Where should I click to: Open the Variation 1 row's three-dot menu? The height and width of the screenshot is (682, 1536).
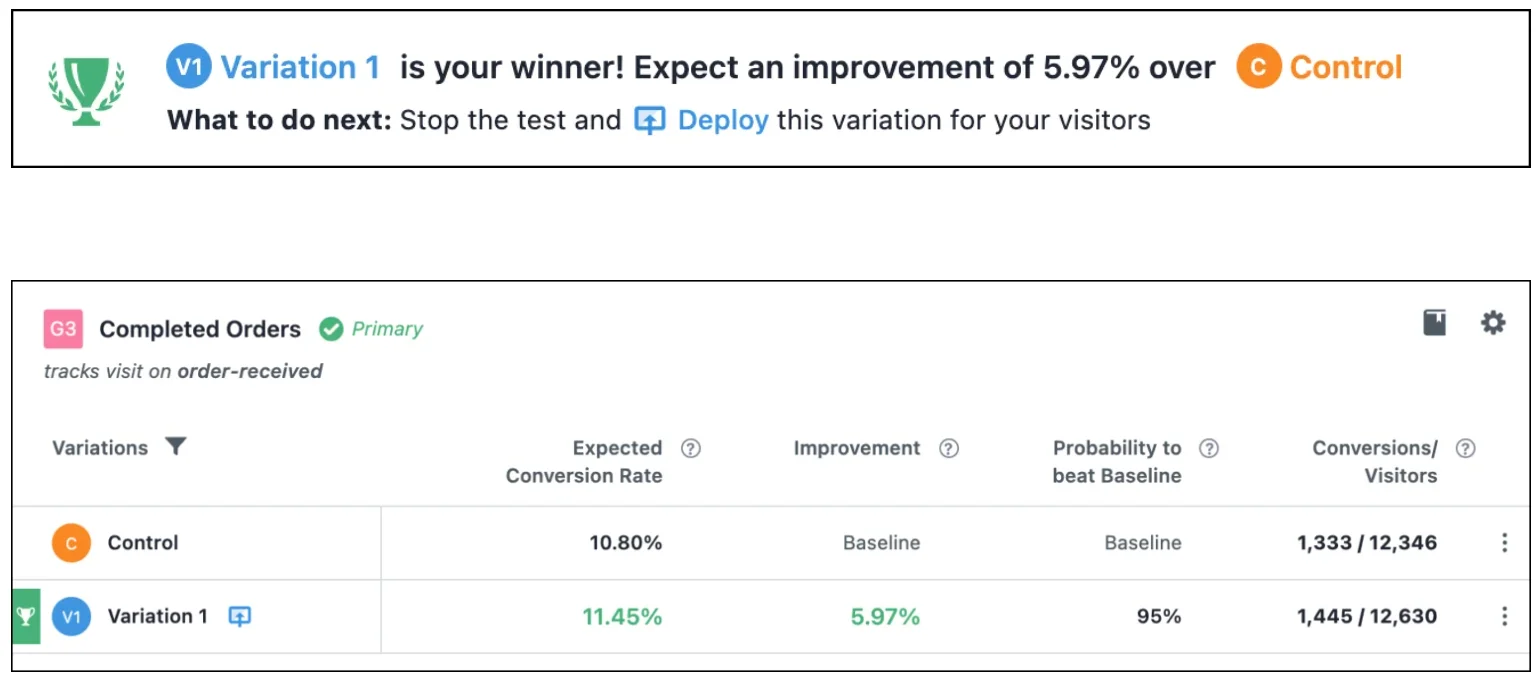click(1504, 616)
